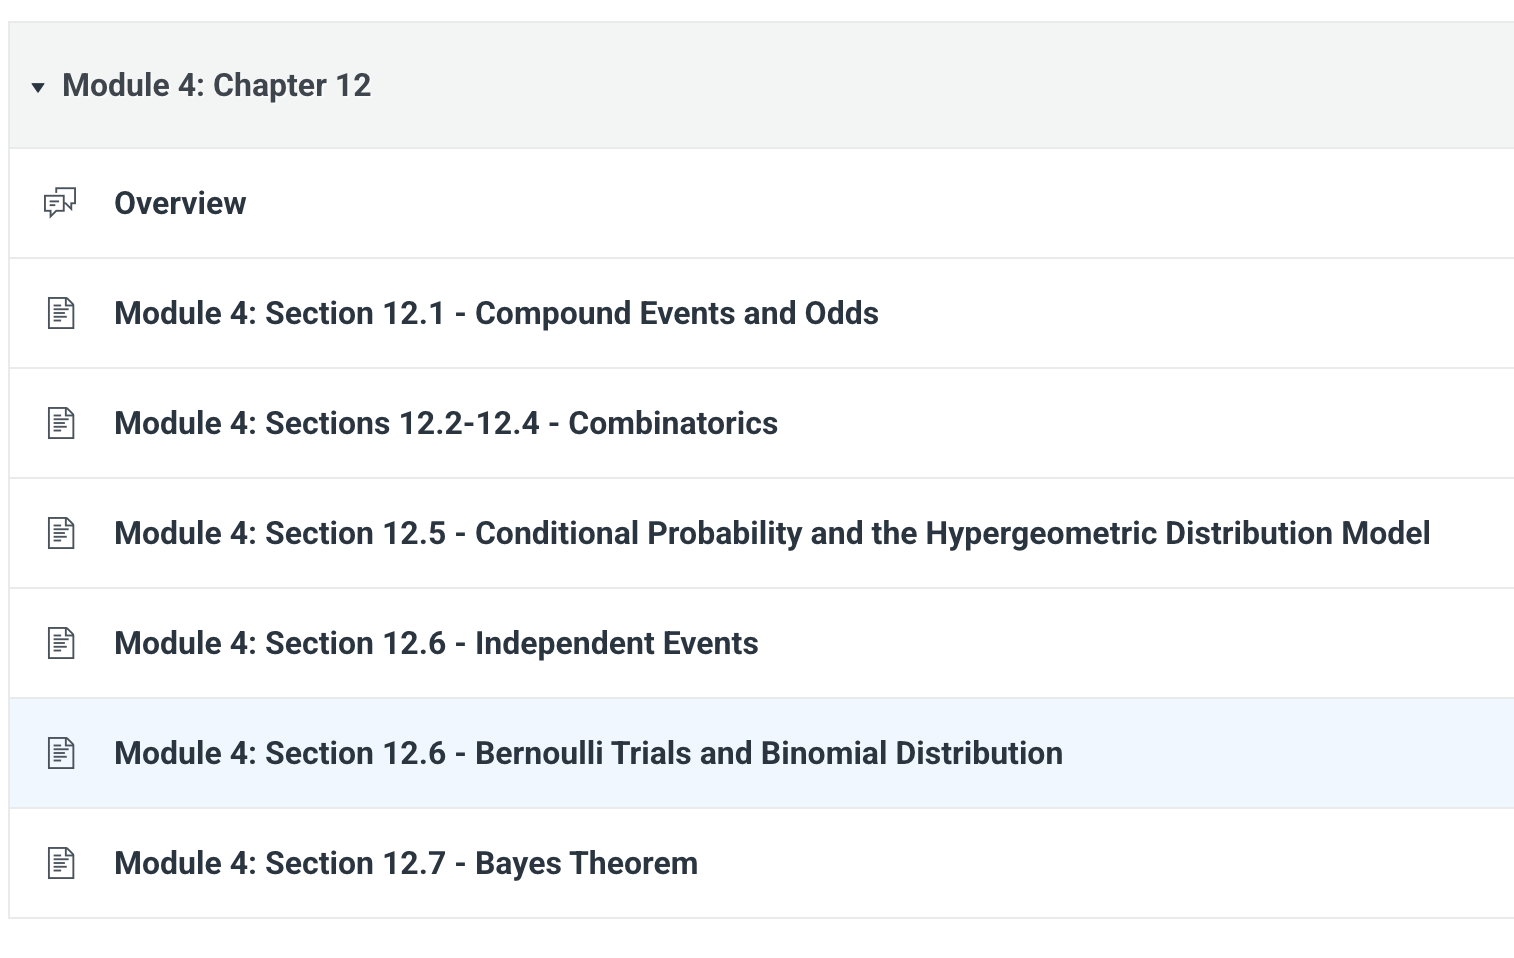Open the Overview discussion link

click(180, 203)
